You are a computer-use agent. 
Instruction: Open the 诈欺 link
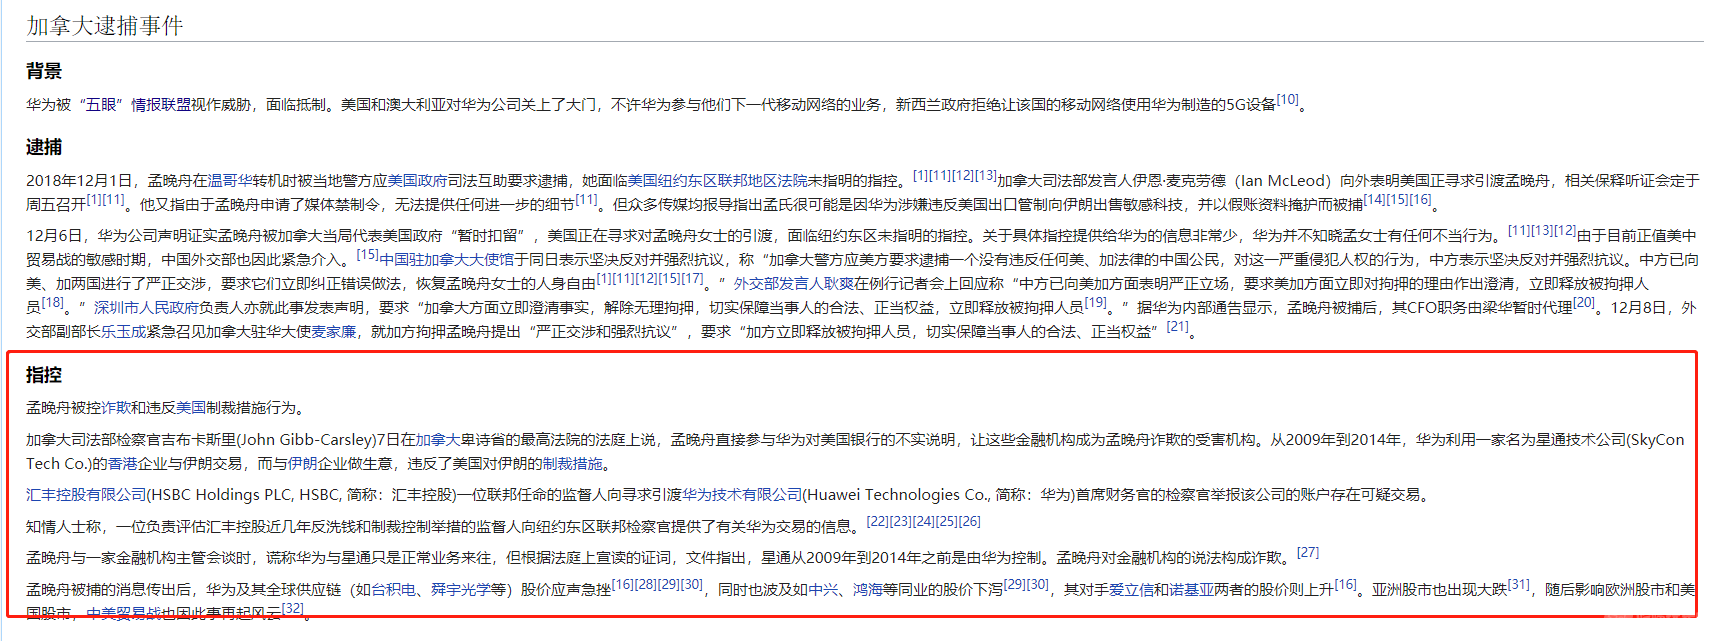click(x=116, y=408)
